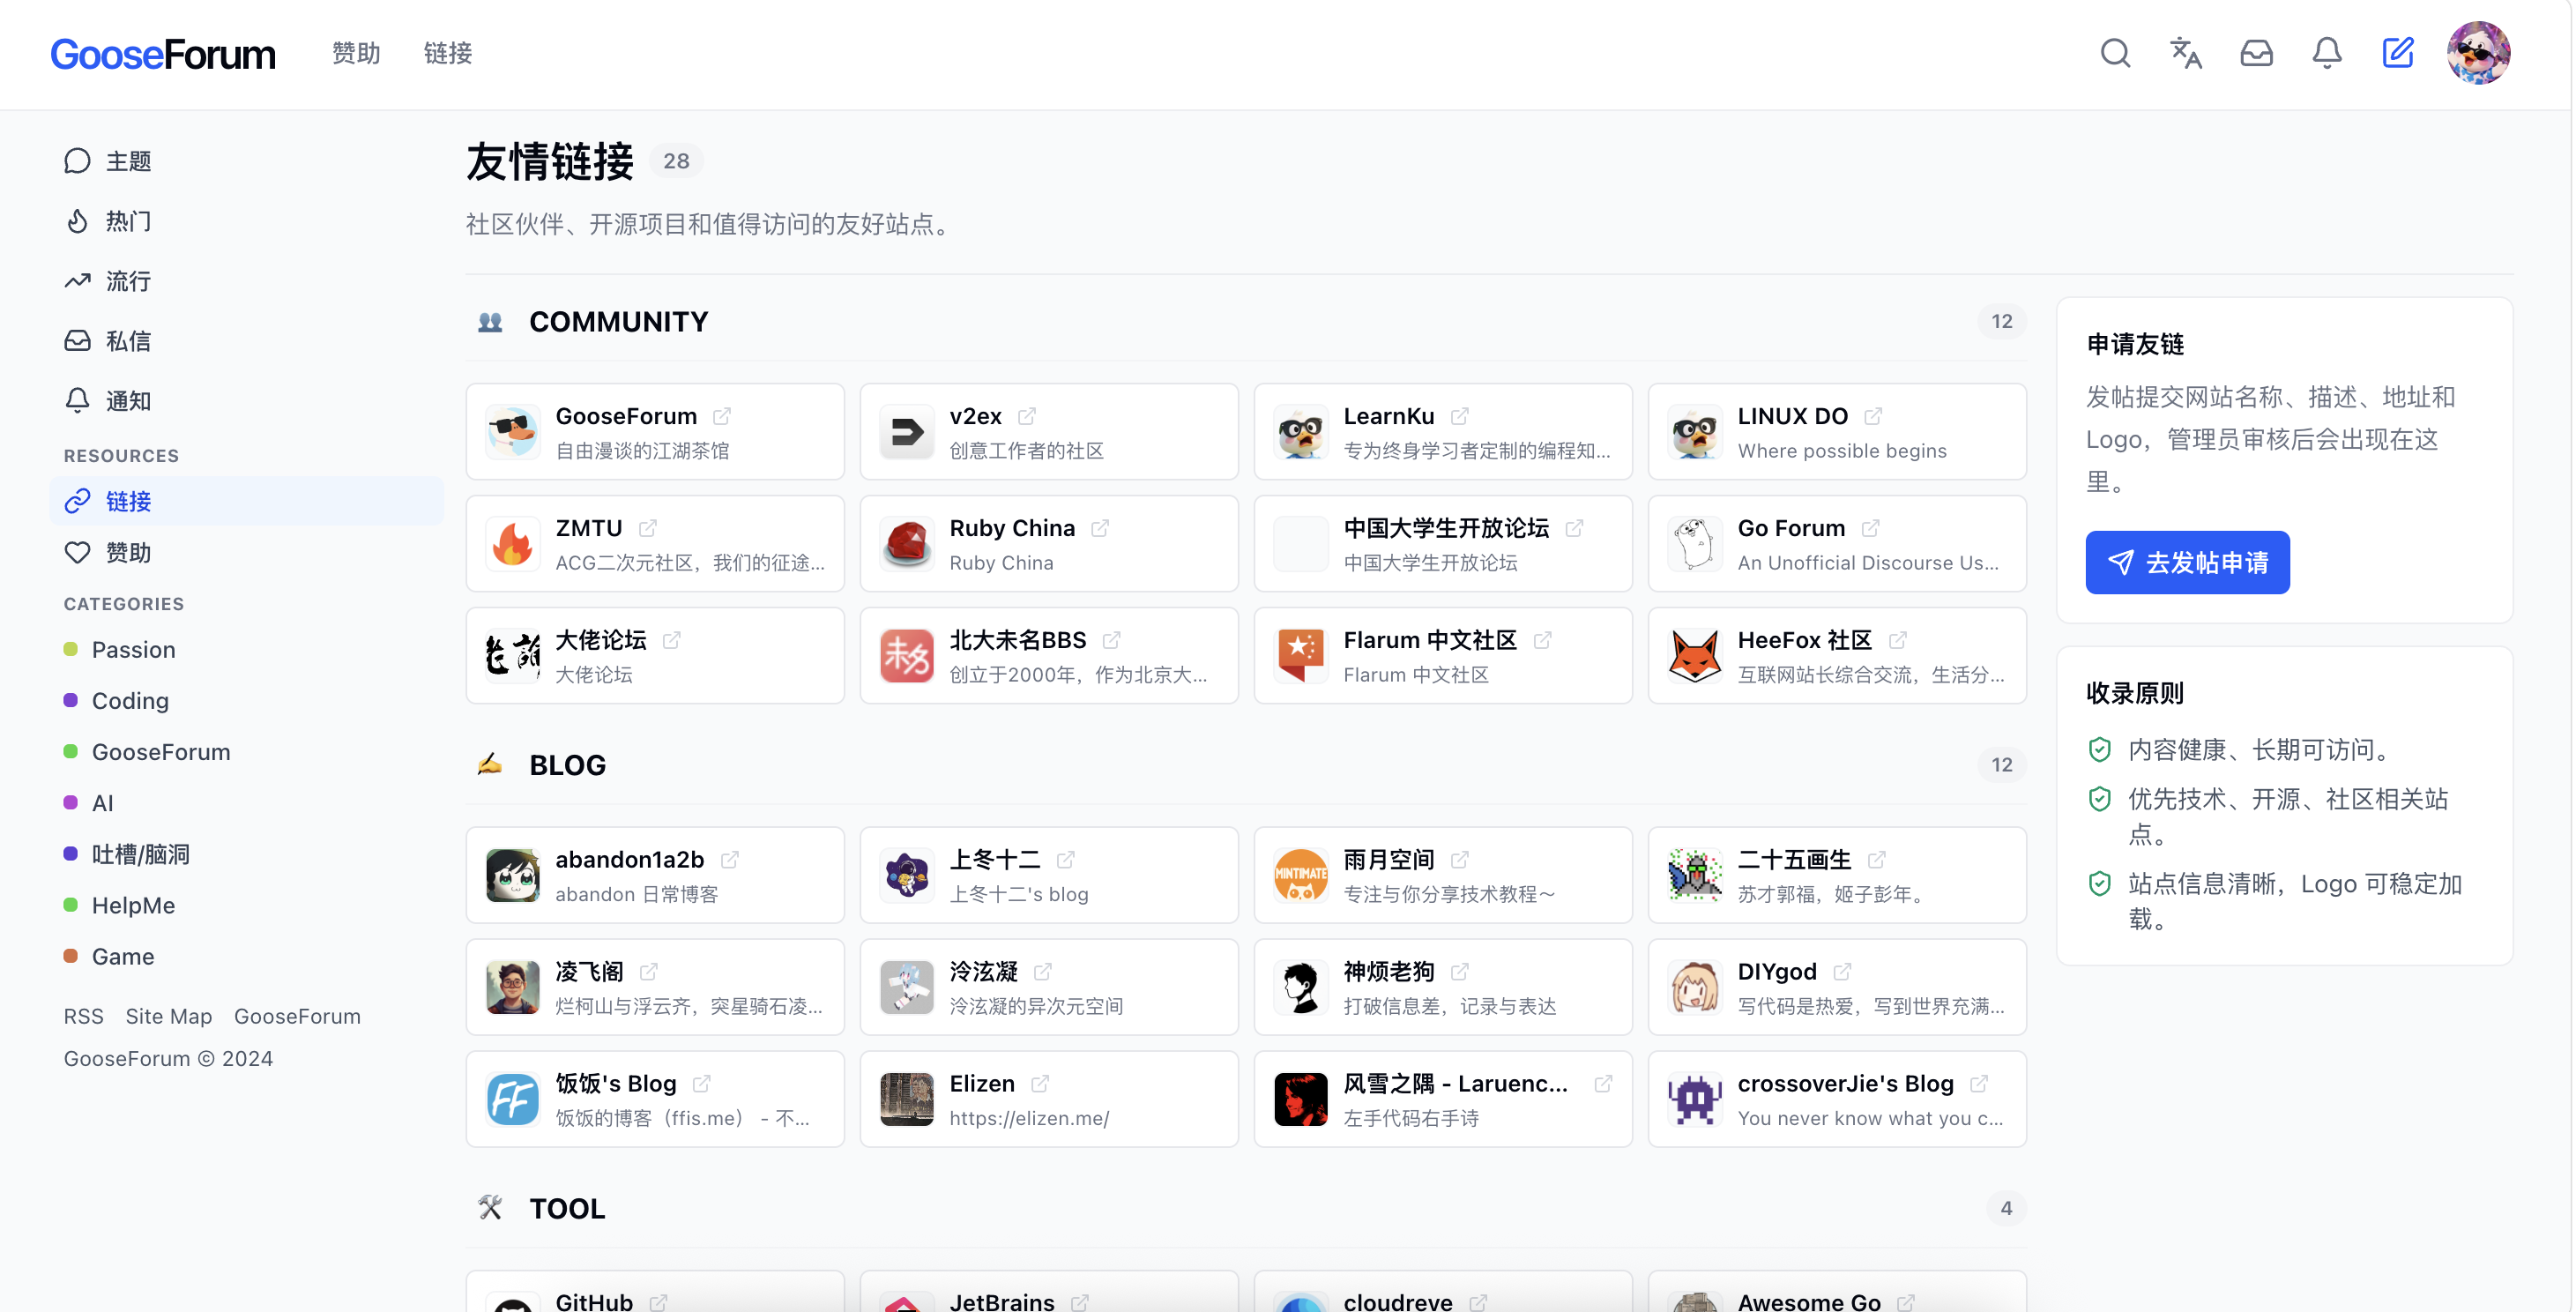The image size is (2576, 1312).
Task: Click the Ruby China gem icon
Action: coord(907,544)
